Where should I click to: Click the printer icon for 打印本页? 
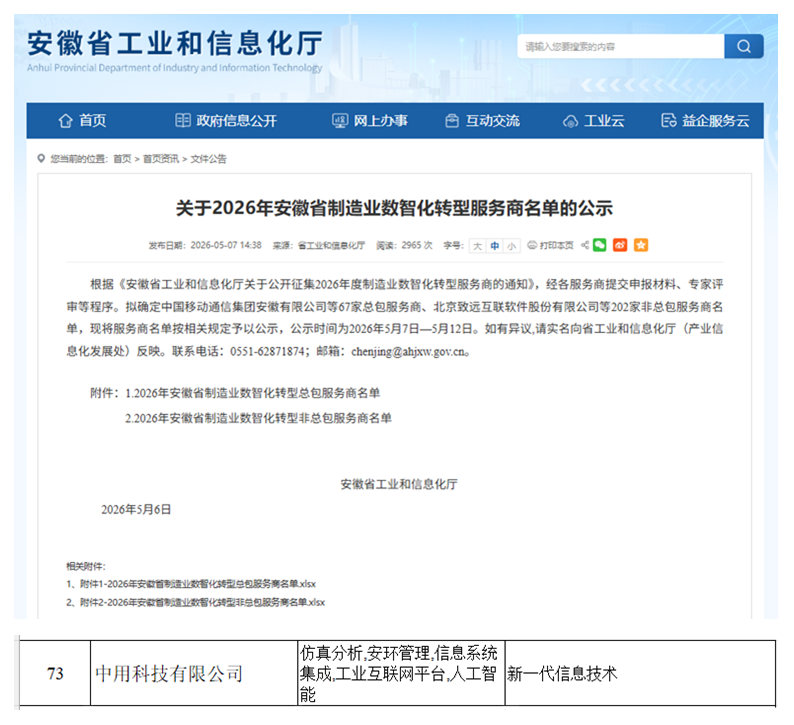[x=532, y=245]
